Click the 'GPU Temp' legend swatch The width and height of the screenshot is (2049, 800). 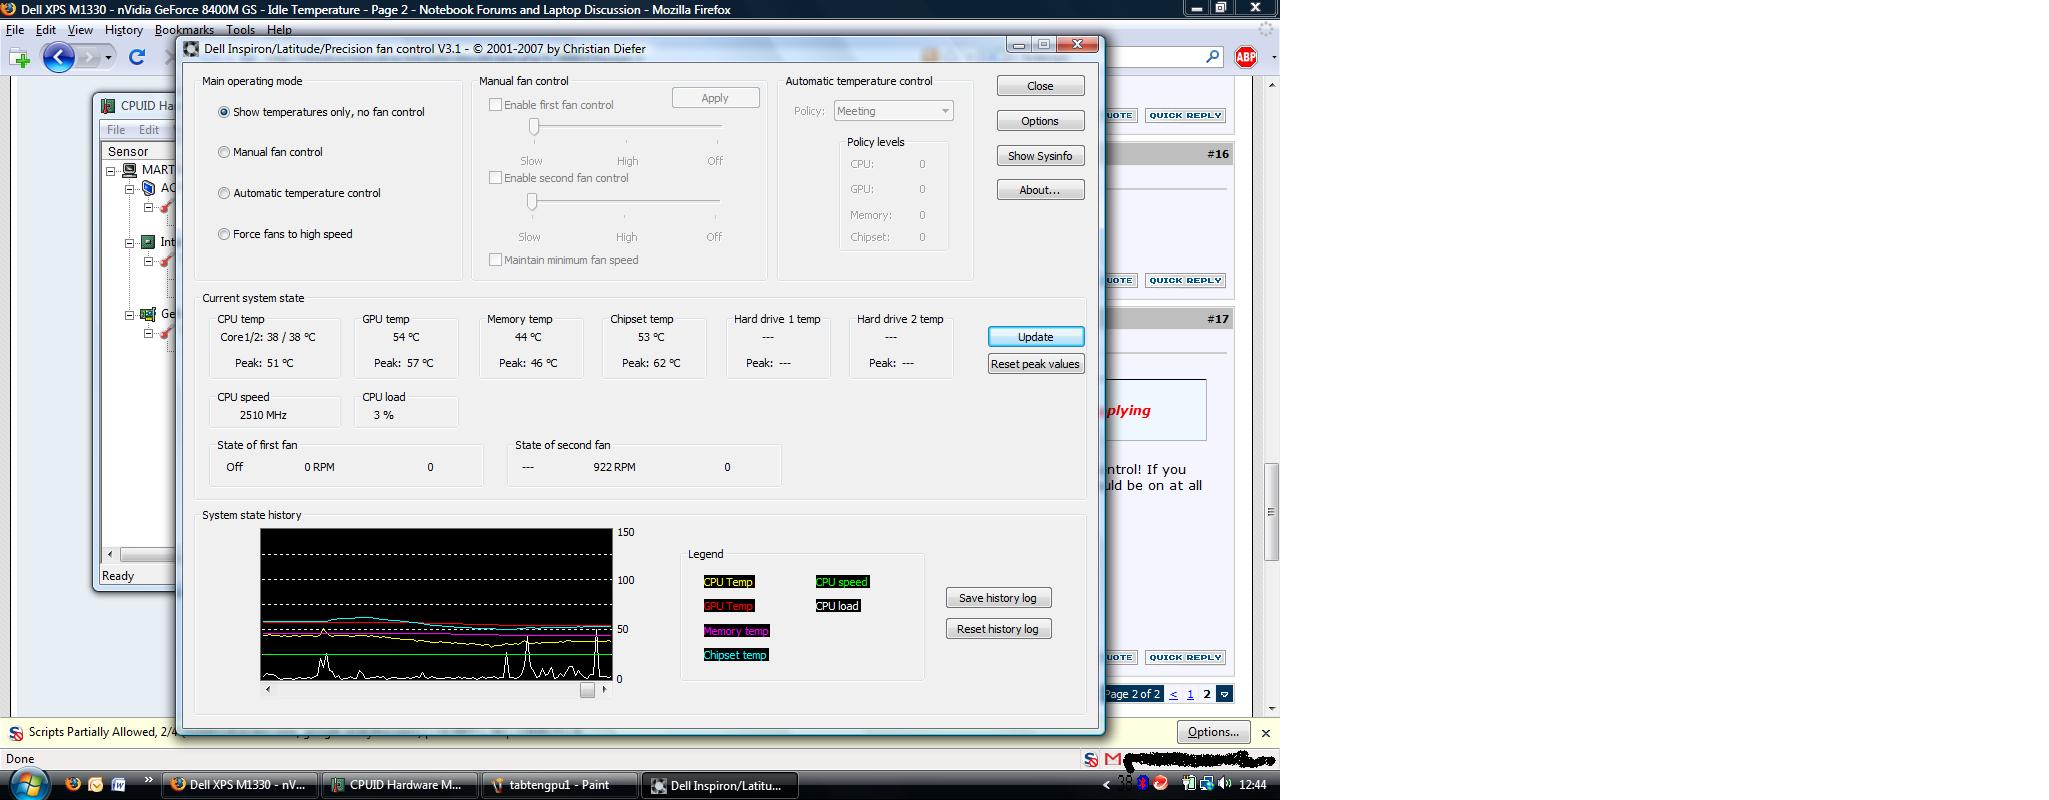(728, 606)
